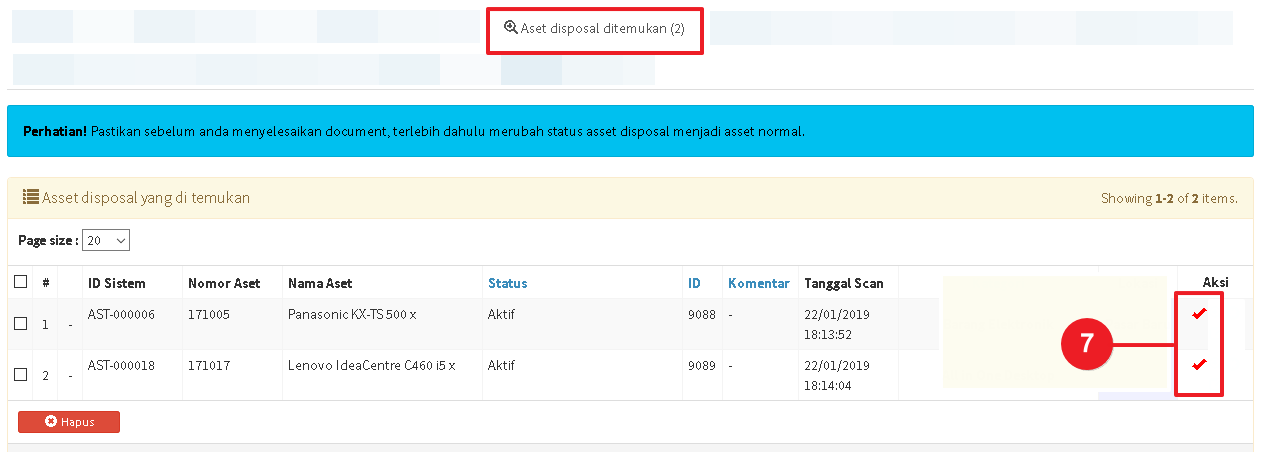Sort table by Status column
This screenshot has height=452, width=1261.
click(507, 283)
